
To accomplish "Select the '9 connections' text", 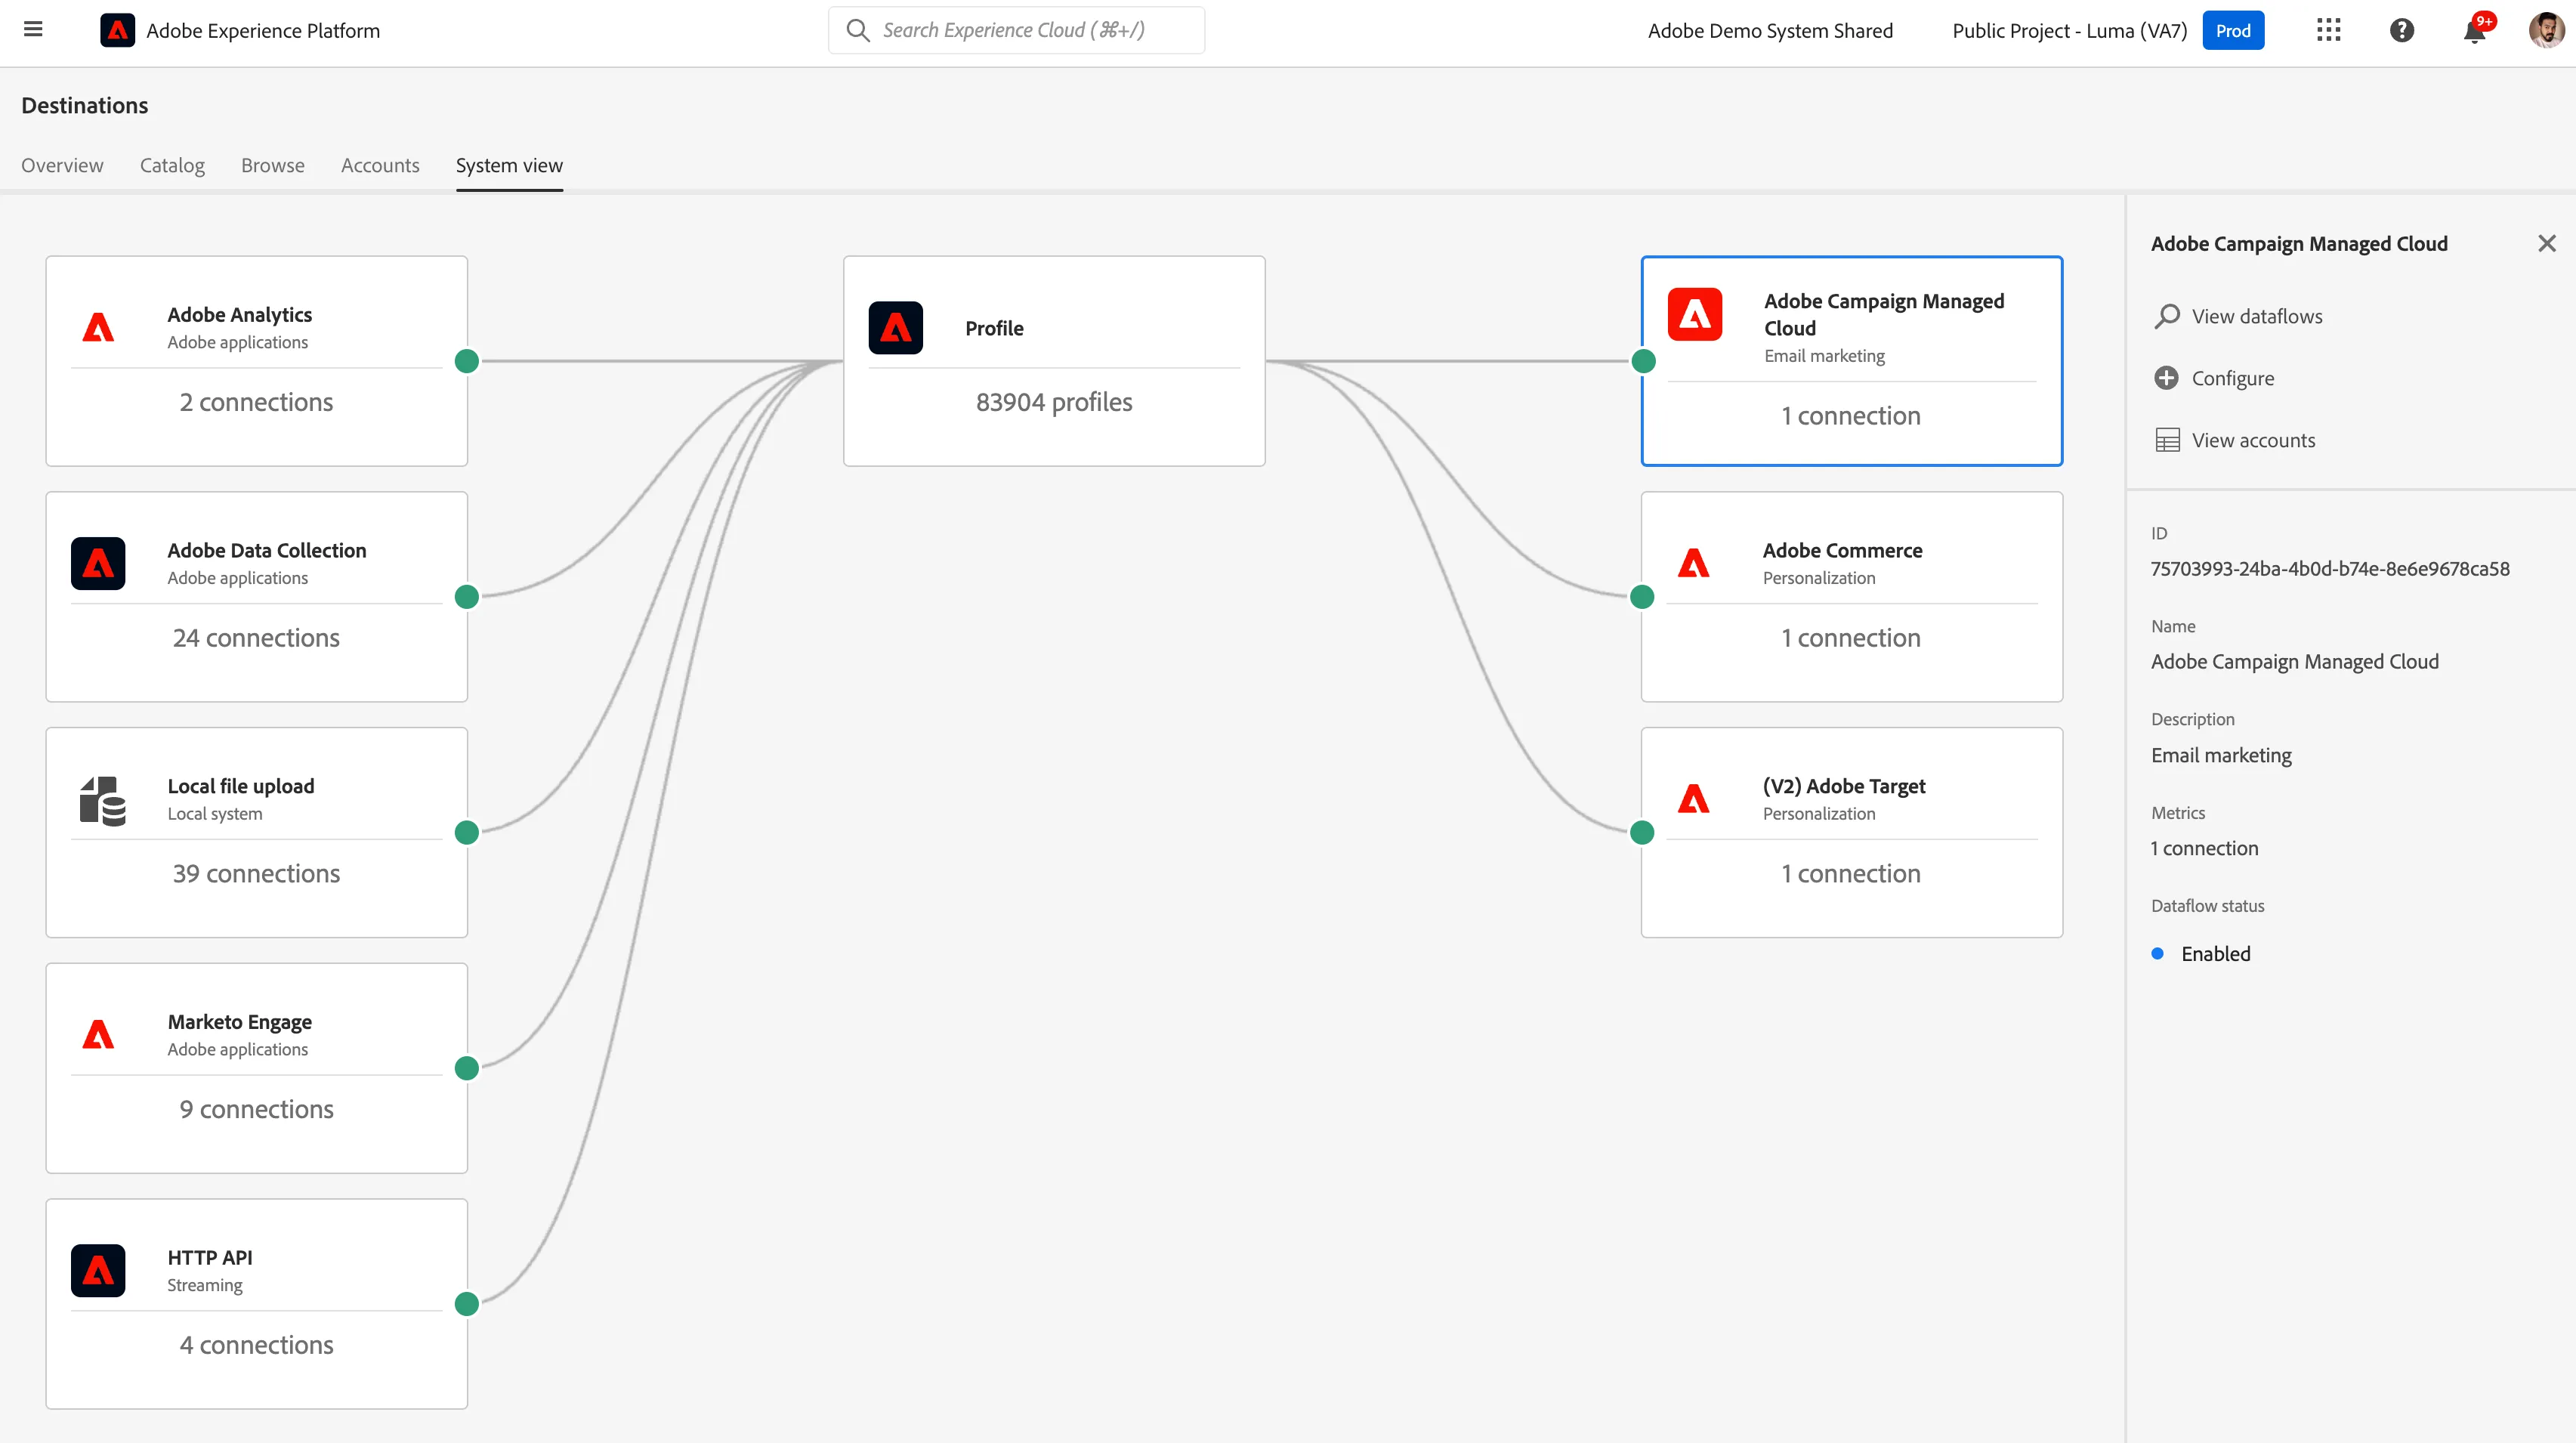I will click(256, 1110).
